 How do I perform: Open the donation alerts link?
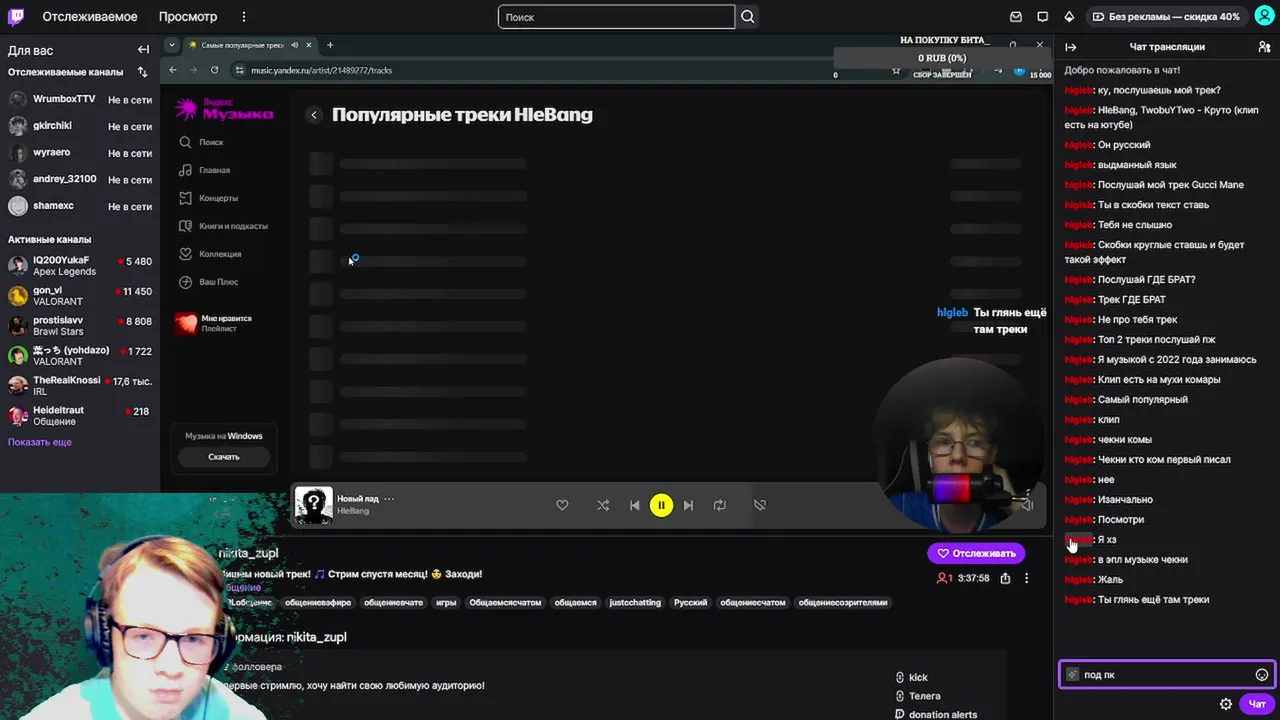click(936, 715)
